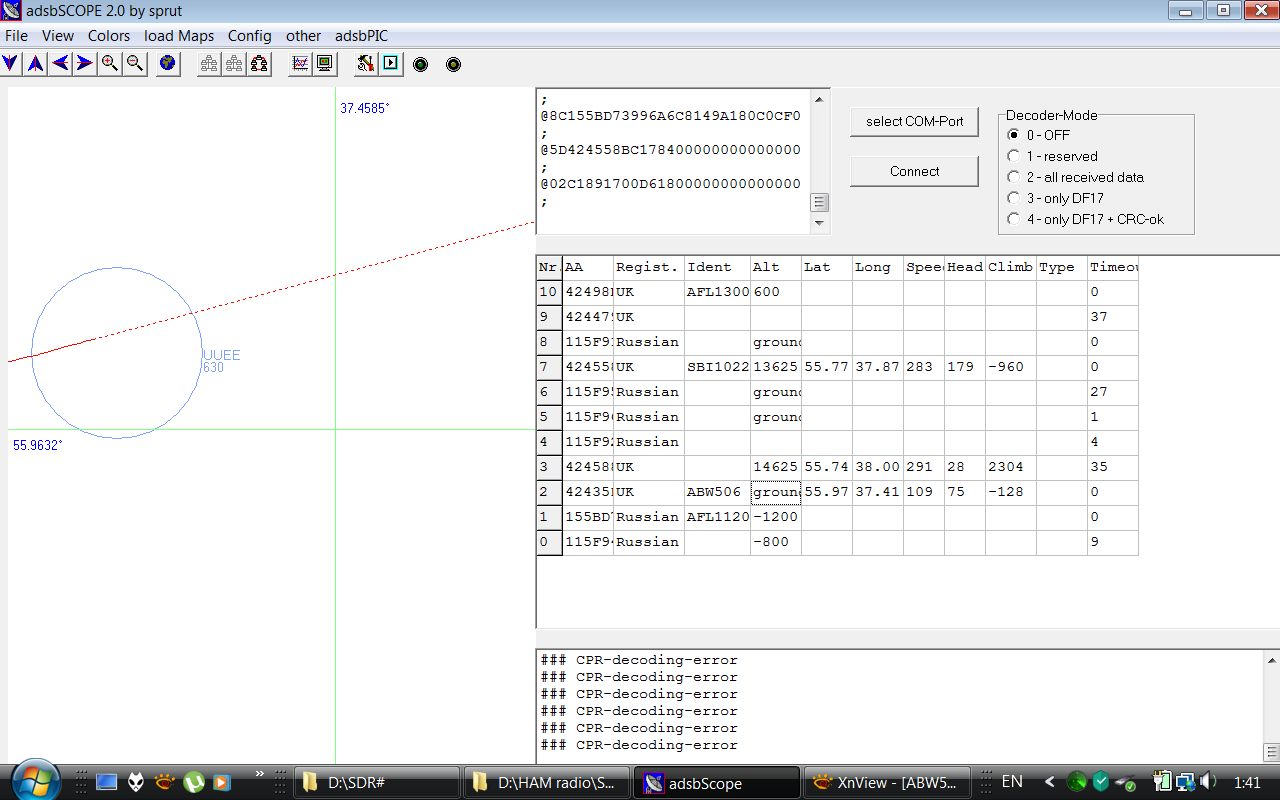Switch to XnView taskbar window

(886, 783)
